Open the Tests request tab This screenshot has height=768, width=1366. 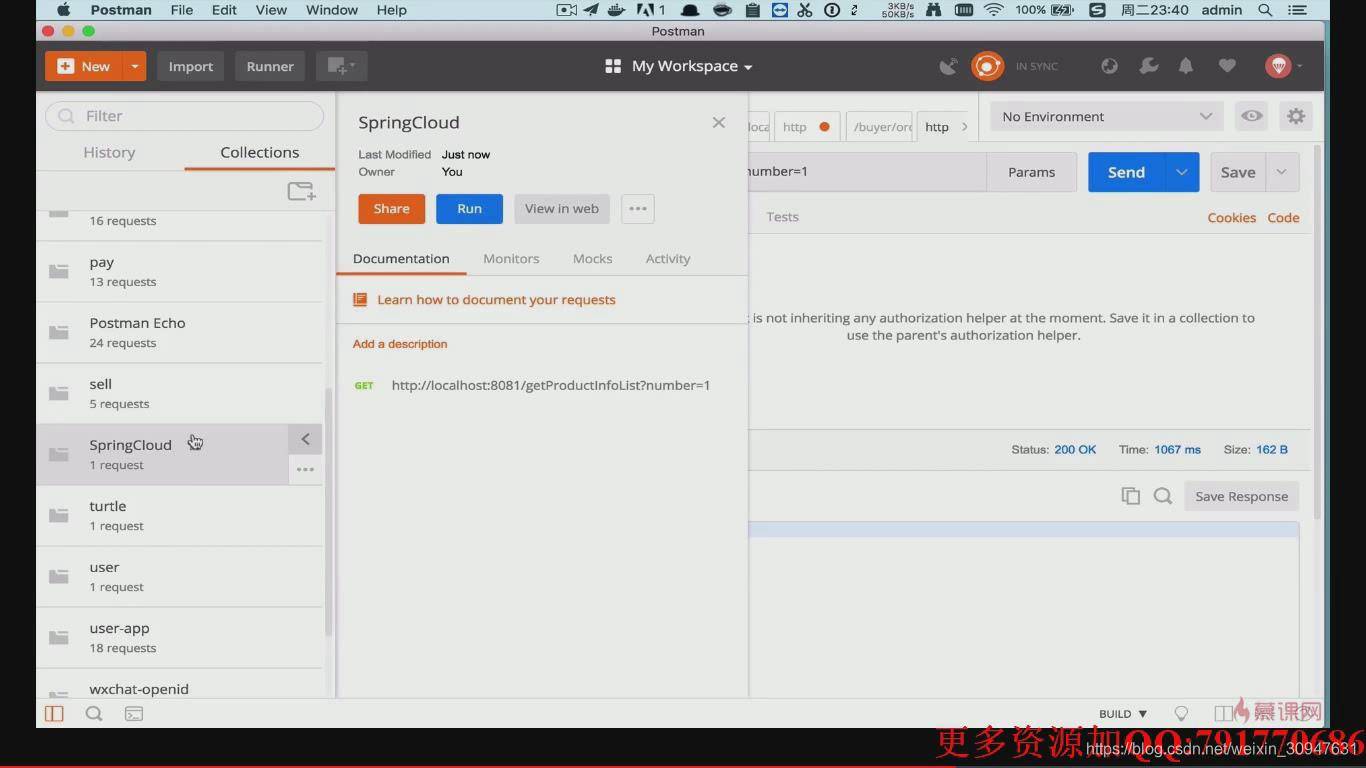click(783, 216)
